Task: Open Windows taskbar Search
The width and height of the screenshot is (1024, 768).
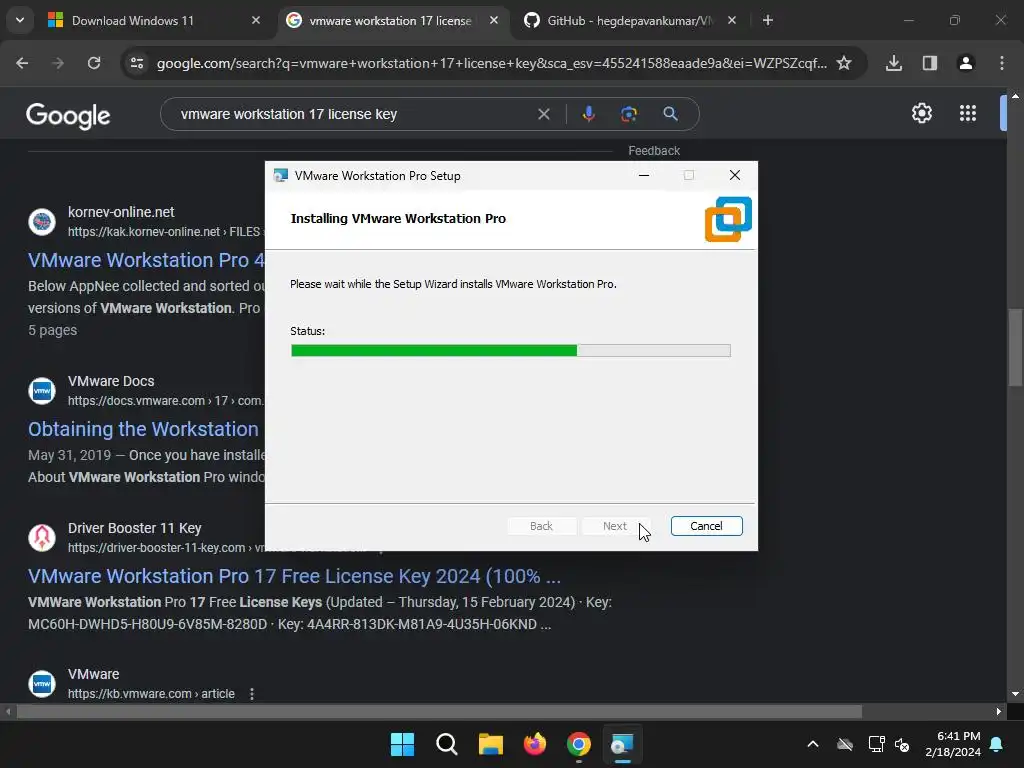Action: pyautogui.click(x=447, y=744)
